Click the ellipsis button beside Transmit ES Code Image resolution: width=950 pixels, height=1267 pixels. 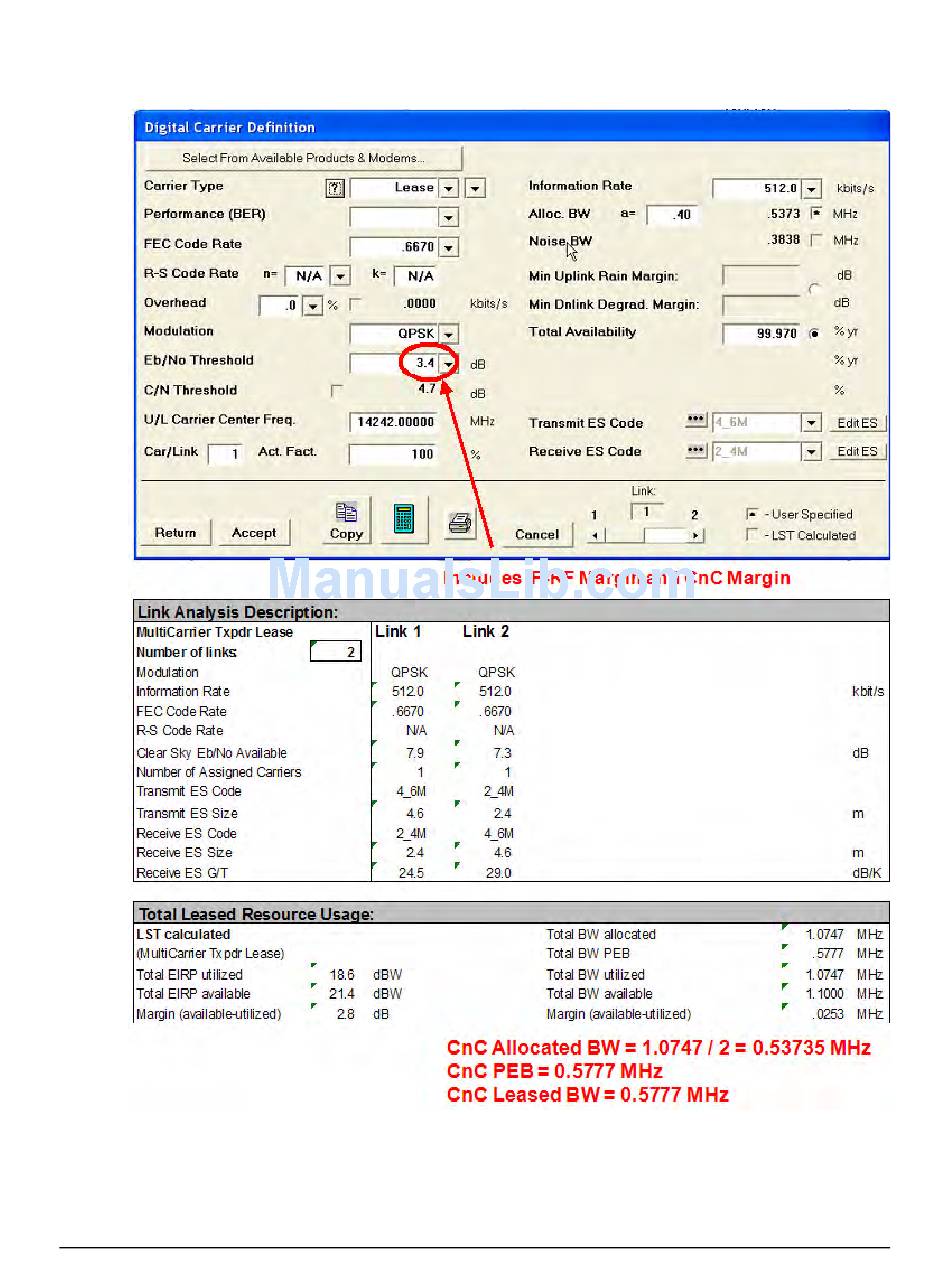click(x=696, y=422)
